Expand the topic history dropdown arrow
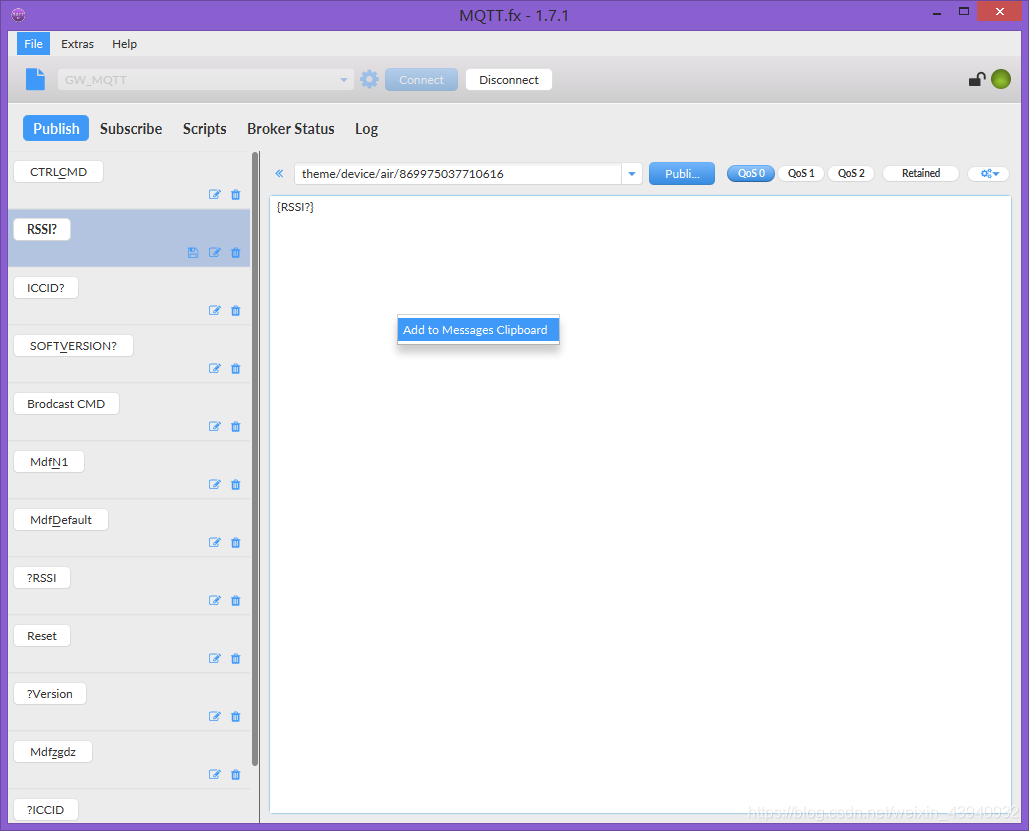 [631, 174]
